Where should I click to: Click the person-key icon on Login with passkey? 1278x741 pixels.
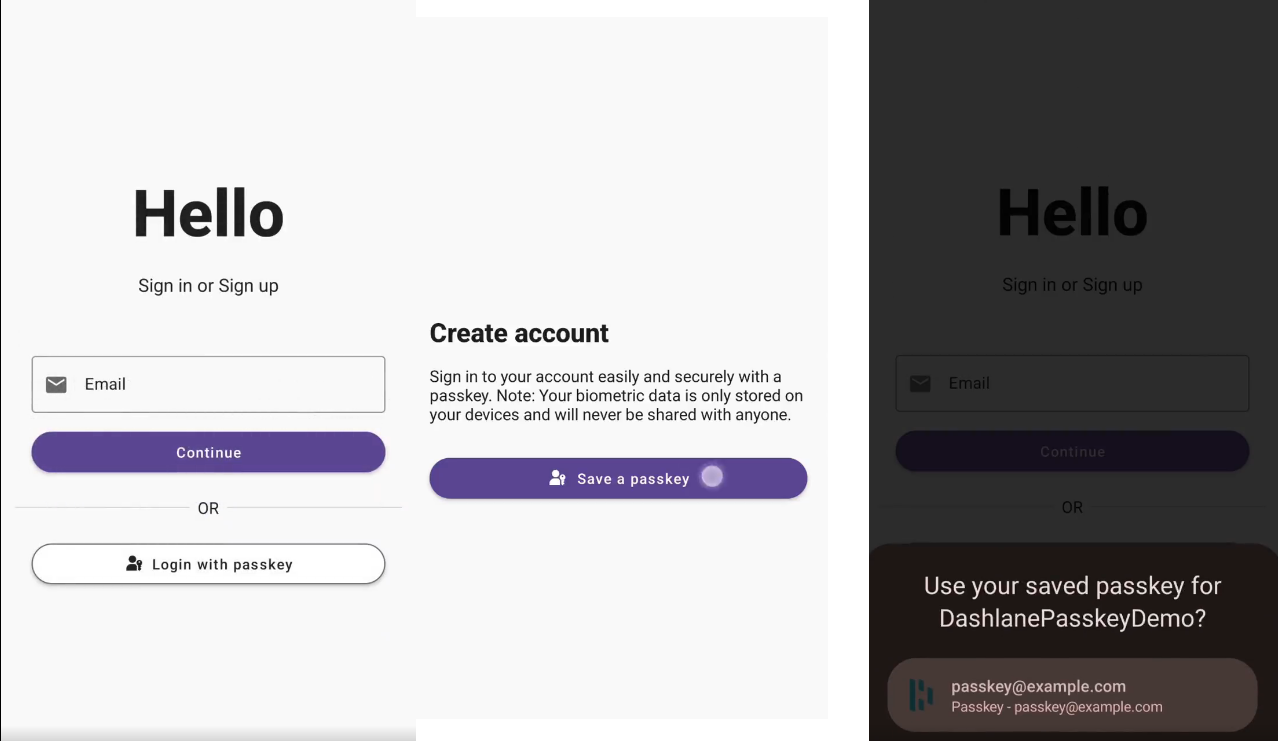134,564
